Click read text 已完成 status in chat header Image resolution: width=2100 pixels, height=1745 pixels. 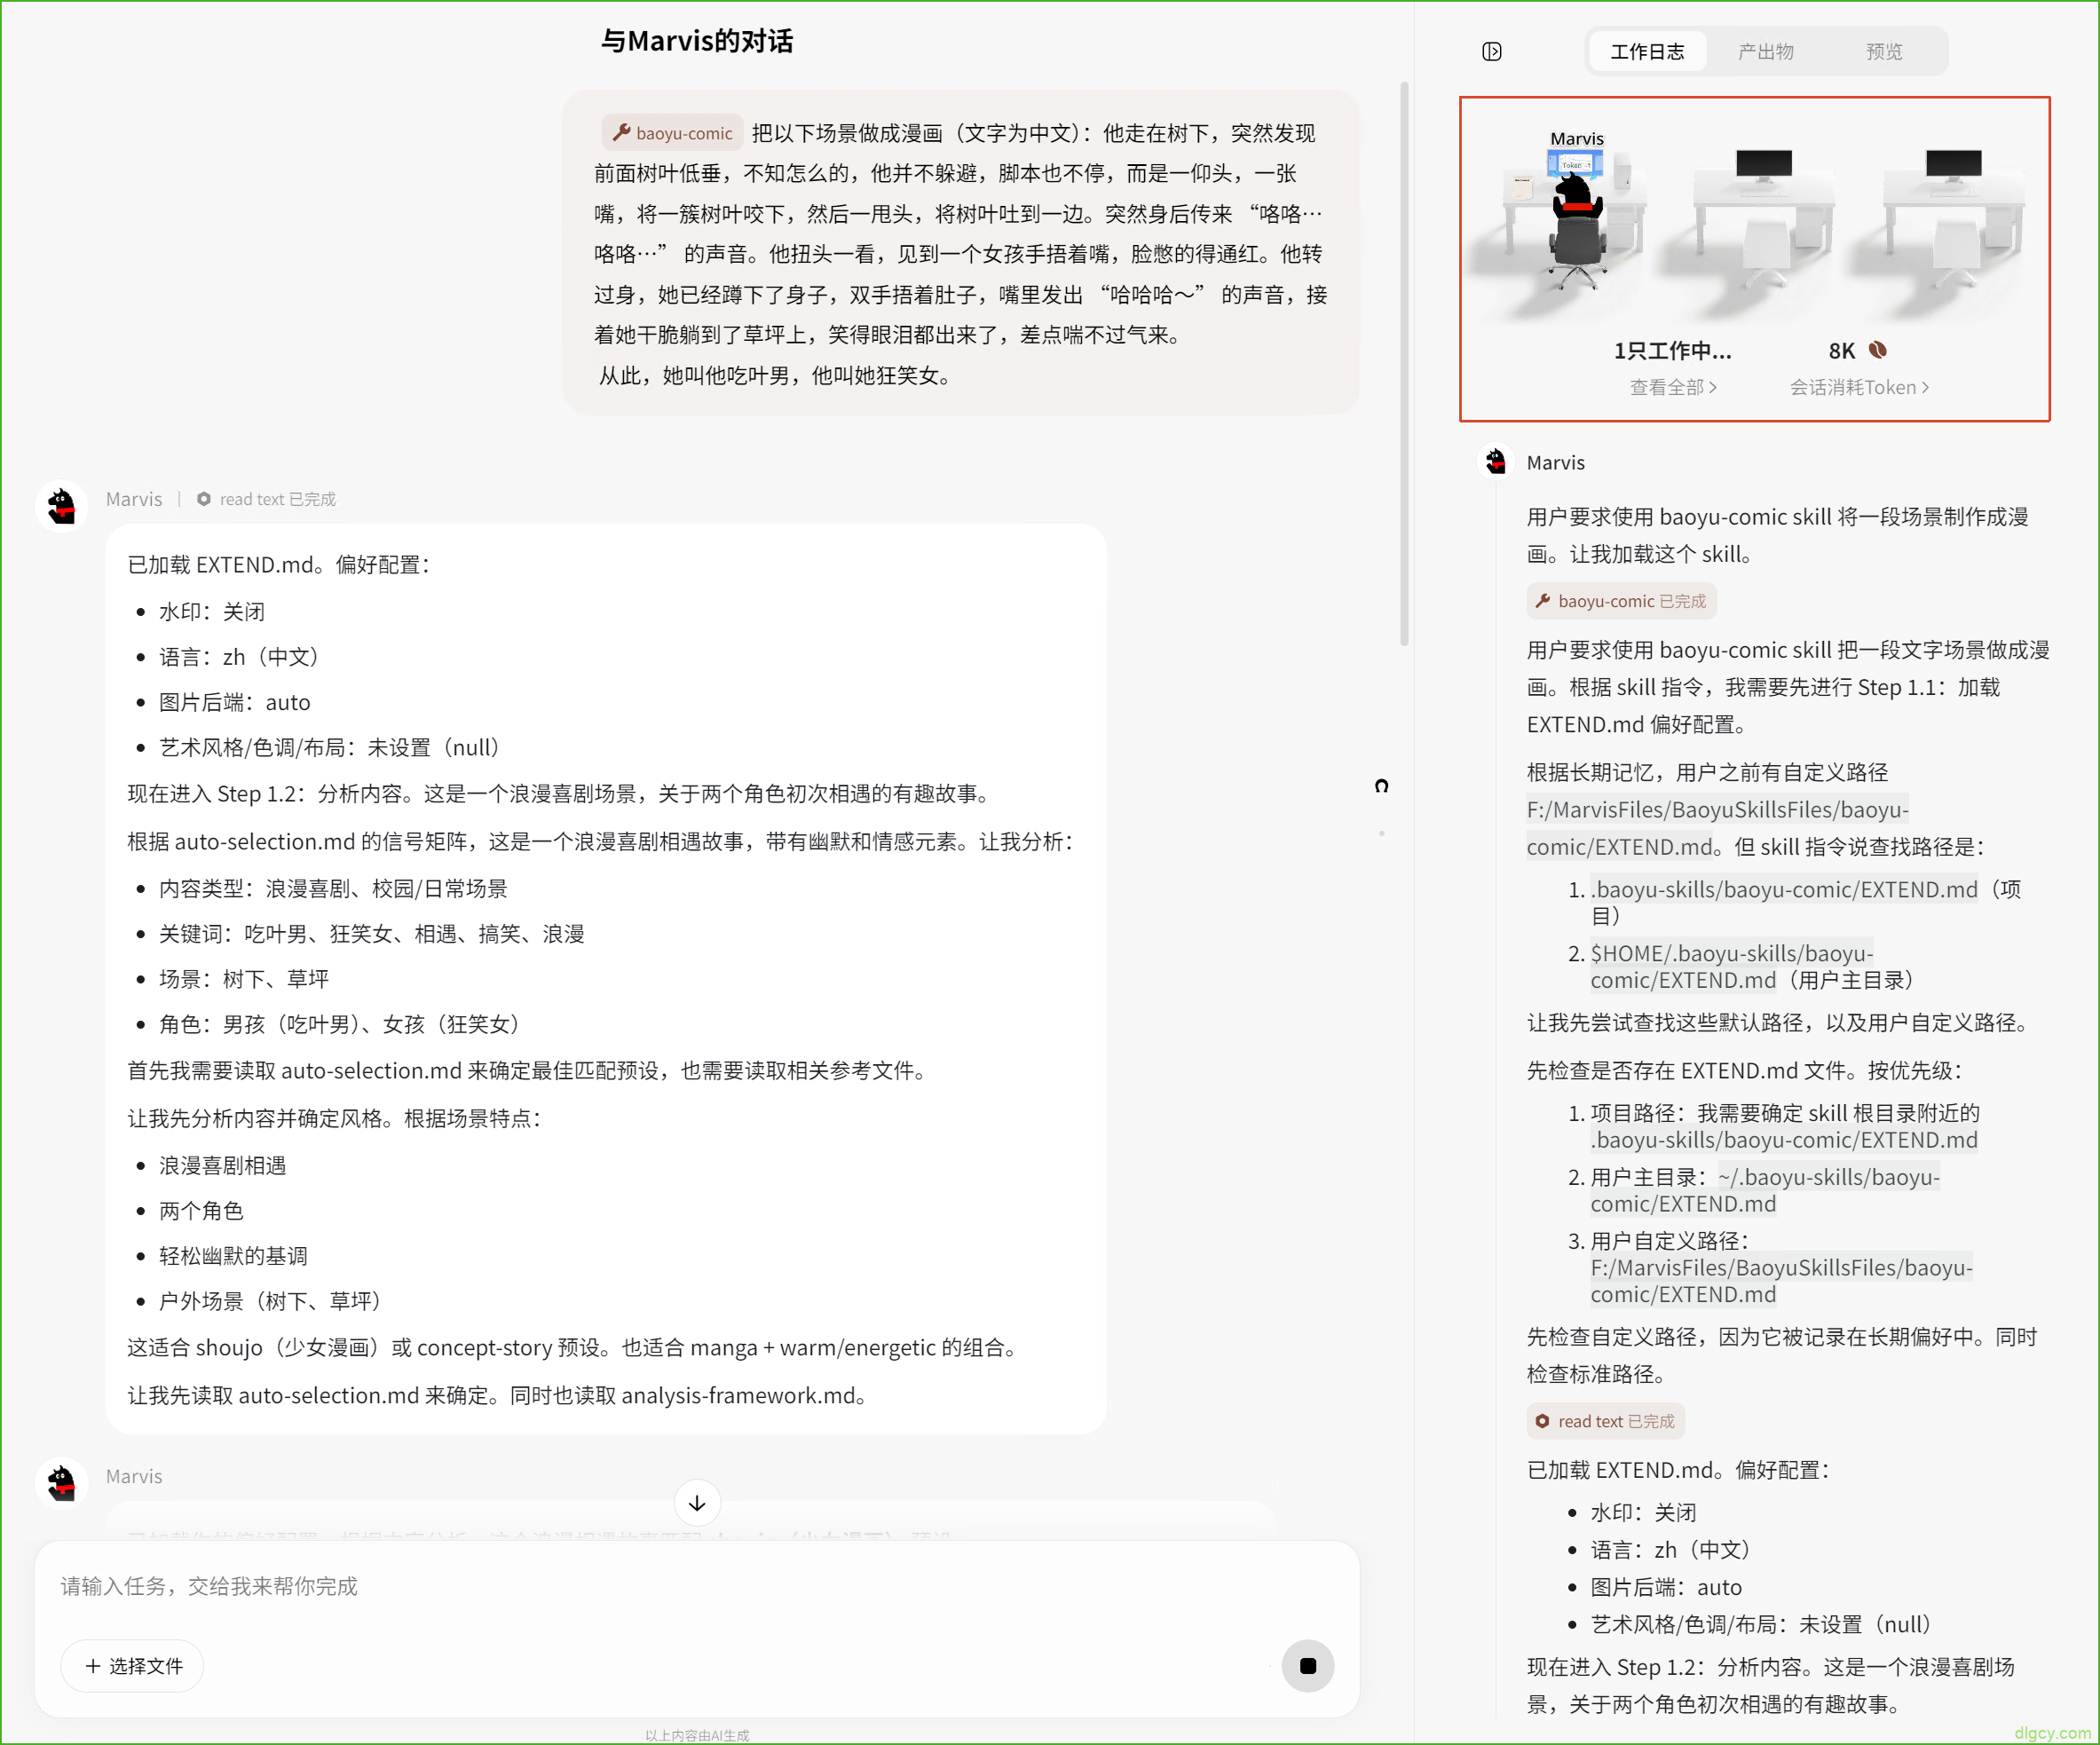pos(267,499)
